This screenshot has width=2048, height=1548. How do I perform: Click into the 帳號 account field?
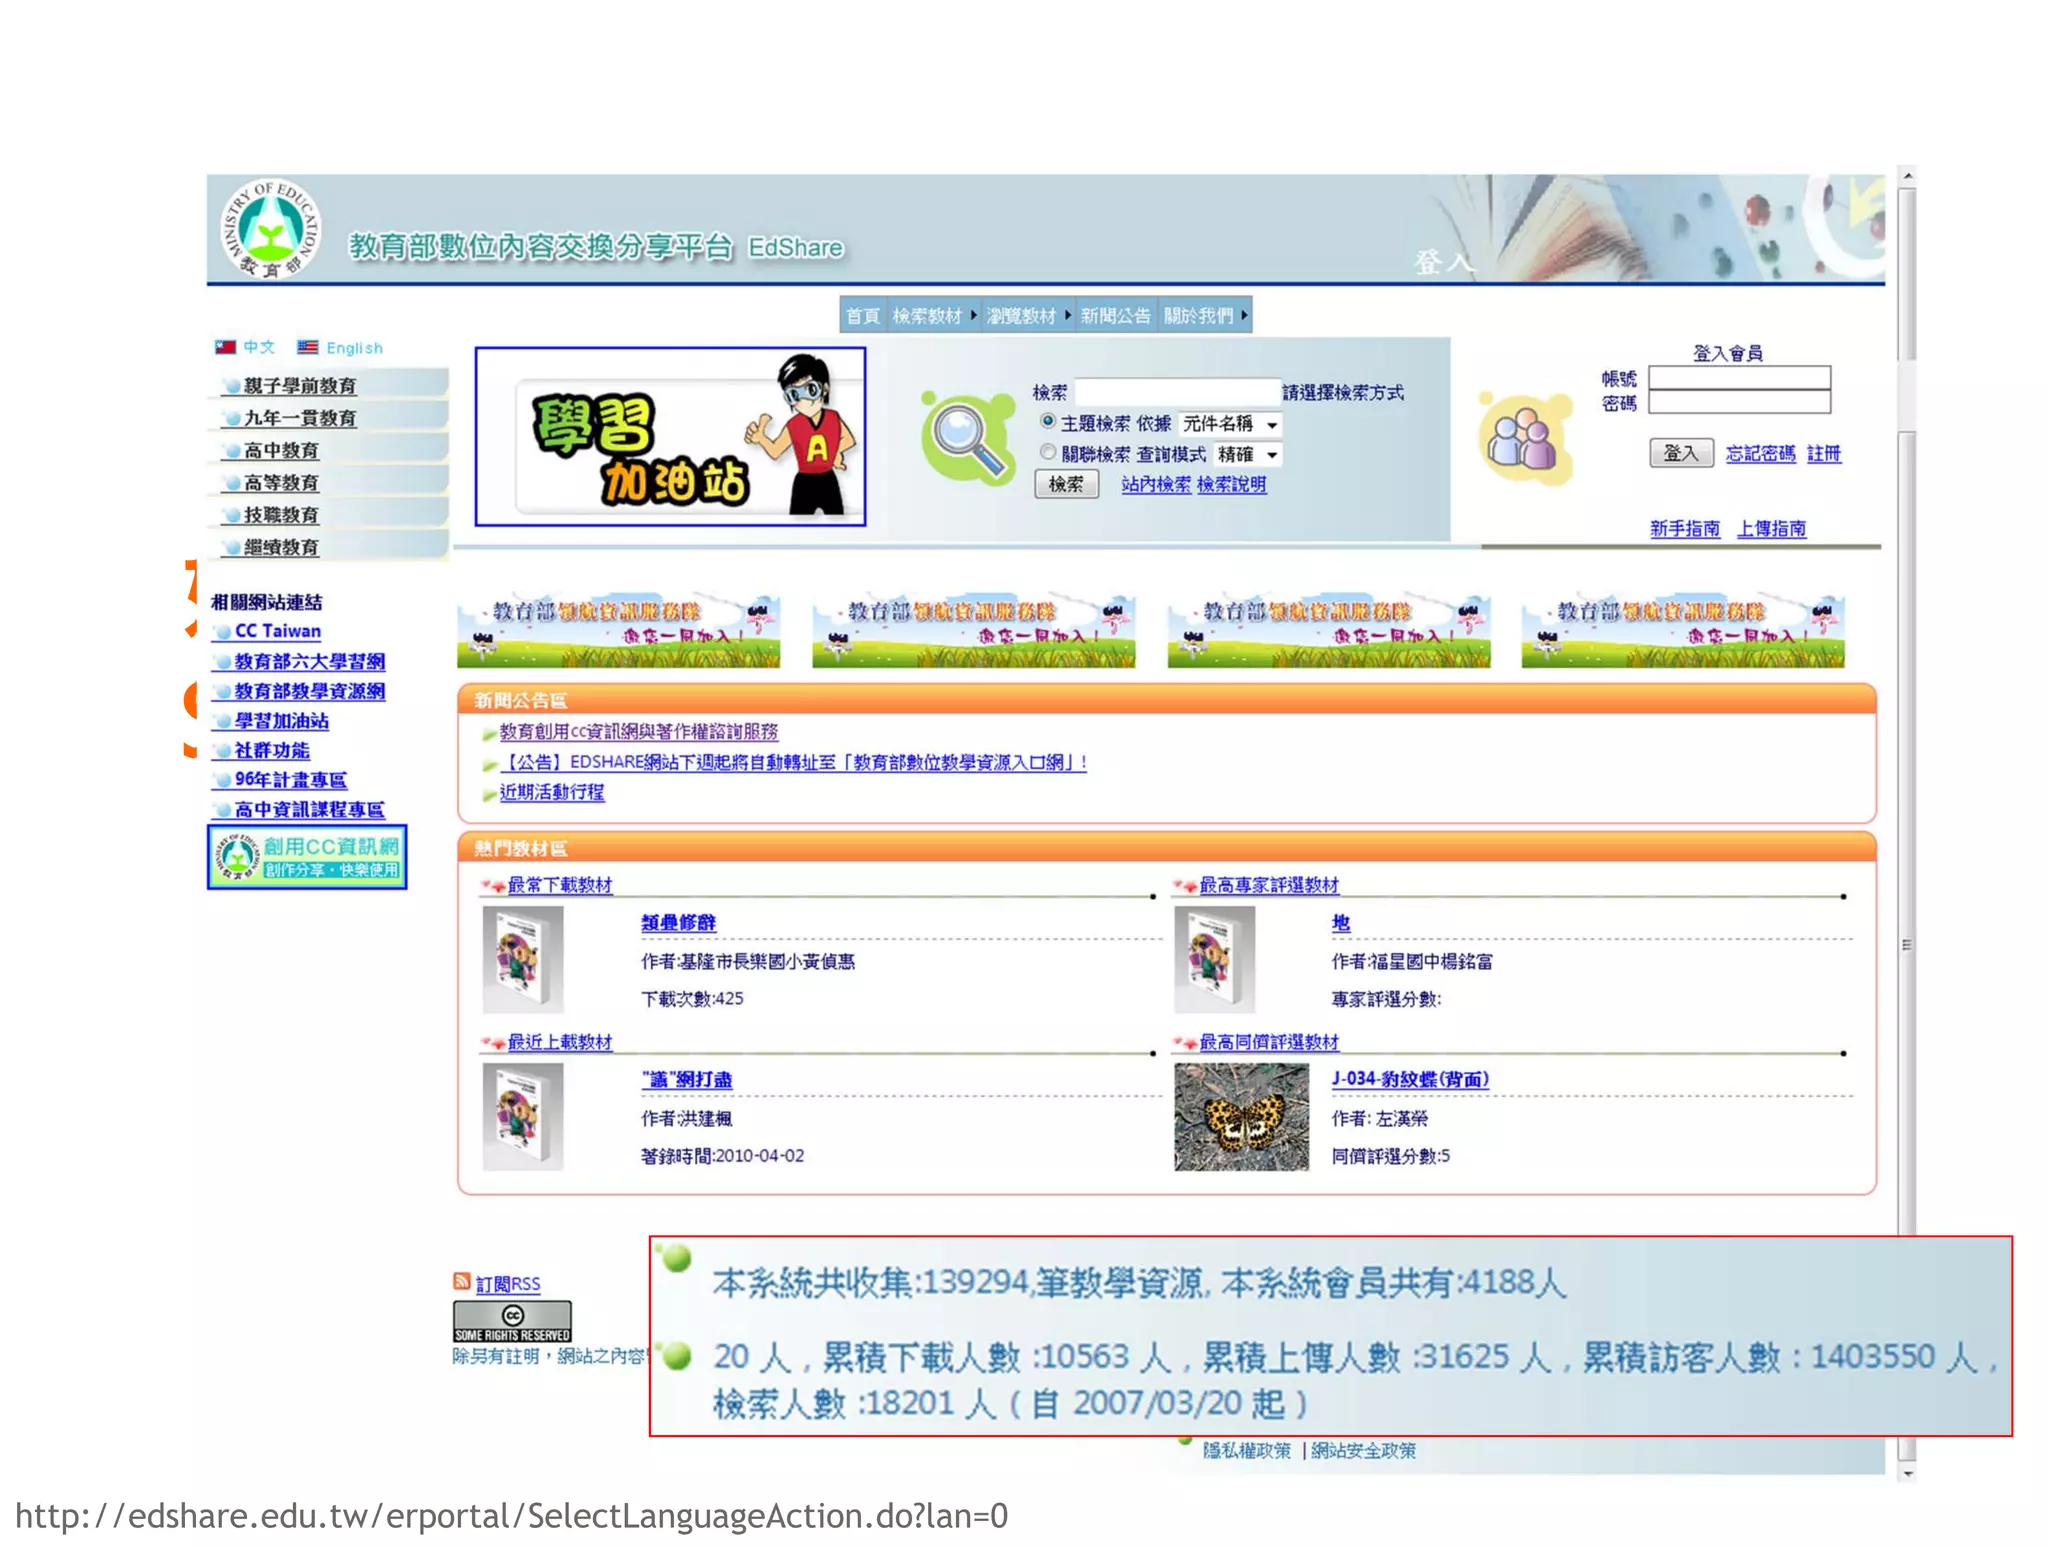pos(1739,377)
